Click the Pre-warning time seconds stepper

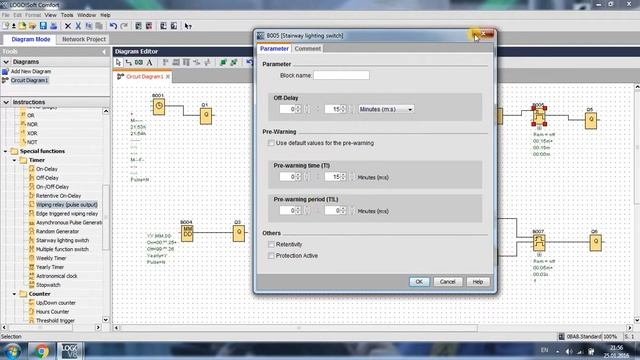pyautogui.click(x=343, y=177)
